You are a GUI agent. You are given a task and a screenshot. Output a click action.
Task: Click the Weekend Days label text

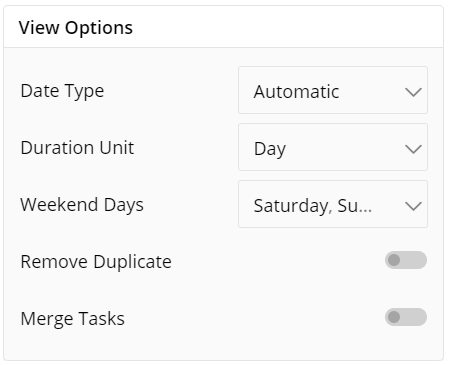click(82, 205)
